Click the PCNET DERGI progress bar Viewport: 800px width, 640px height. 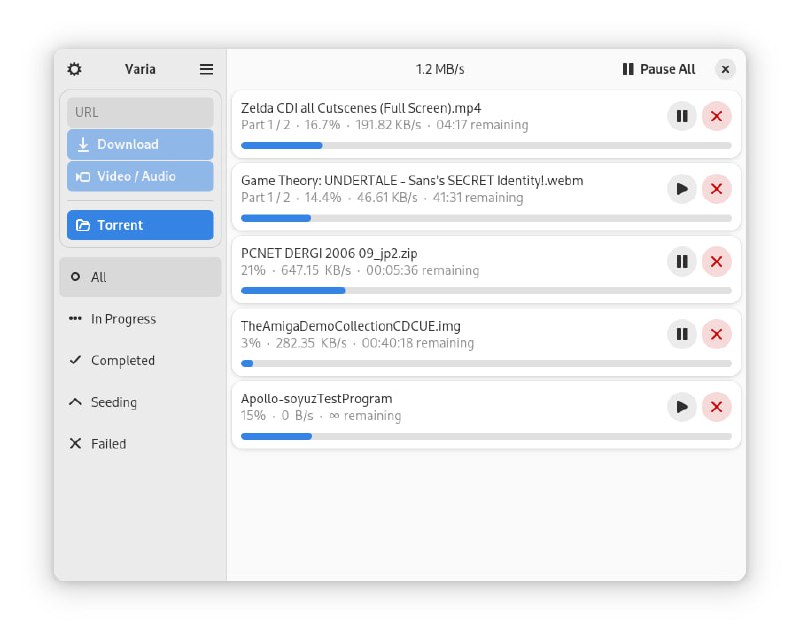[x=486, y=291]
